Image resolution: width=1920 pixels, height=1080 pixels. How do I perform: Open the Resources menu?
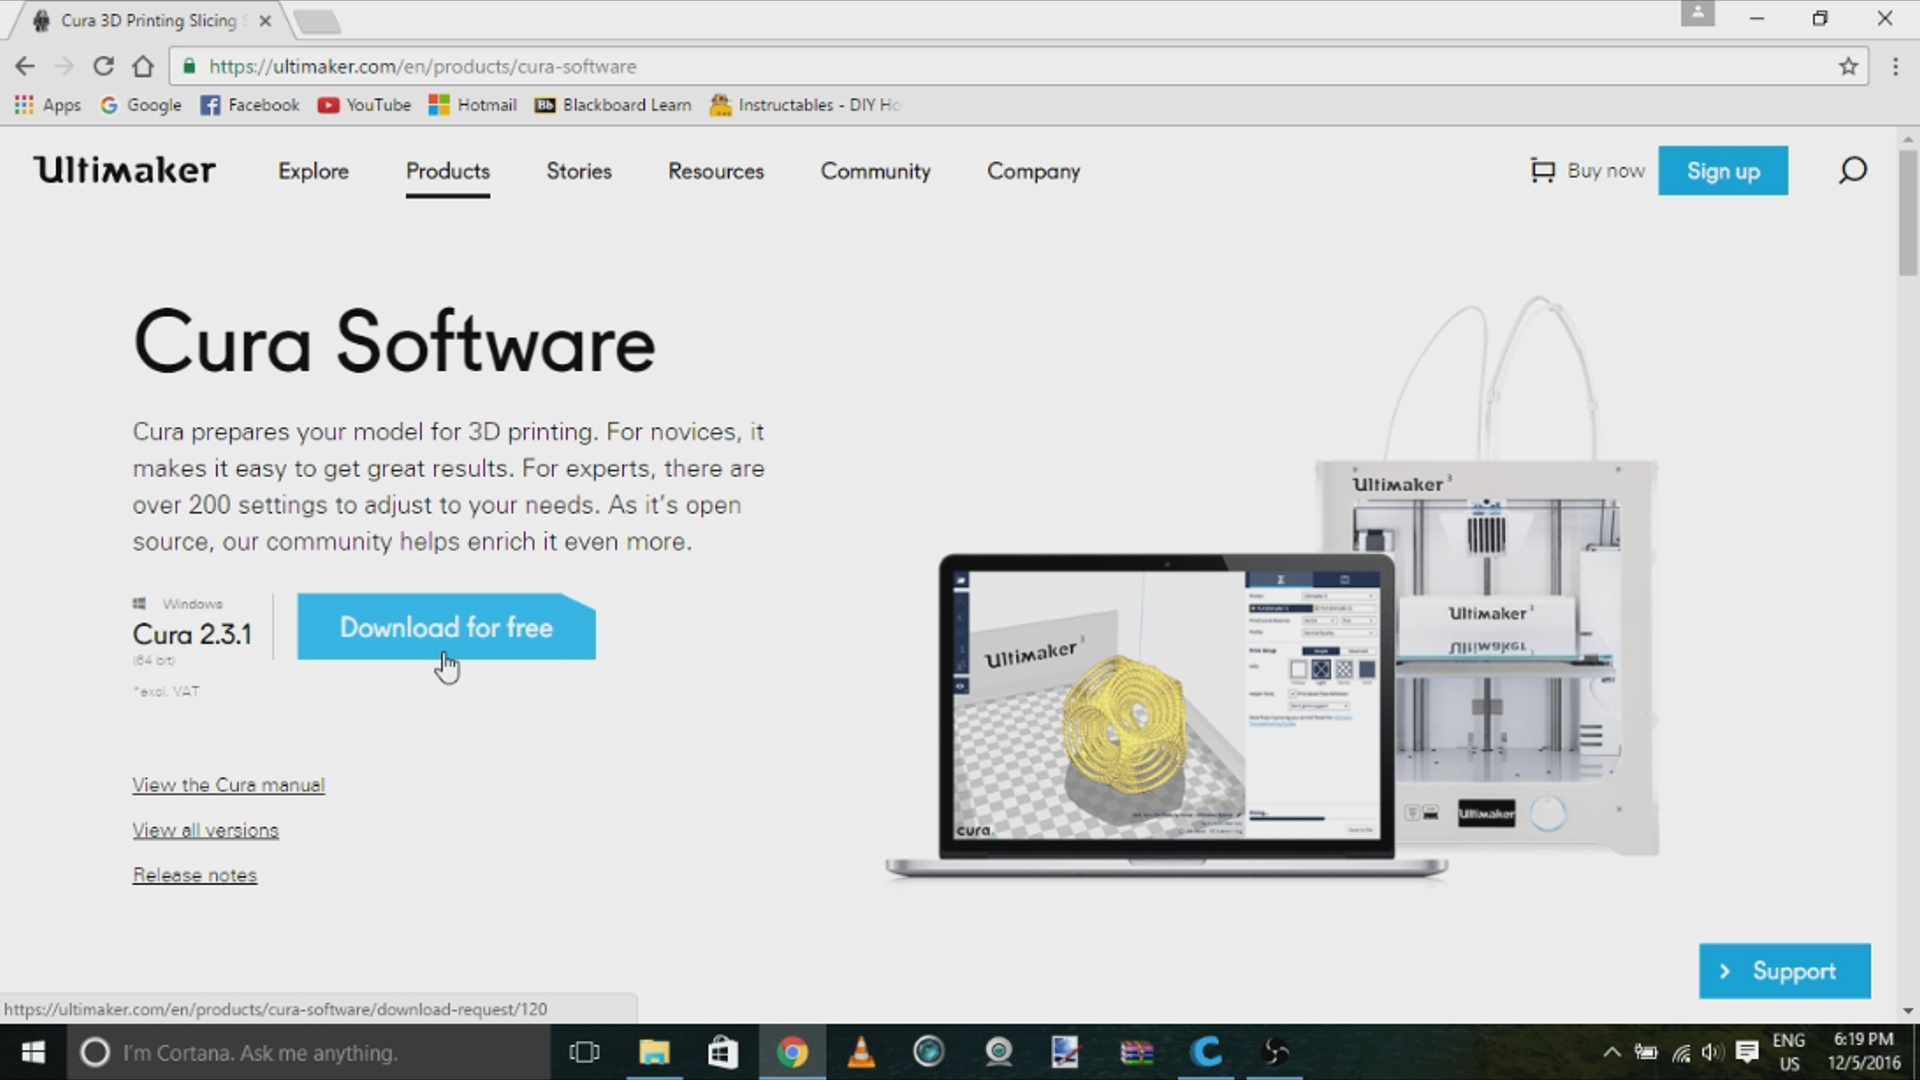(x=715, y=171)
